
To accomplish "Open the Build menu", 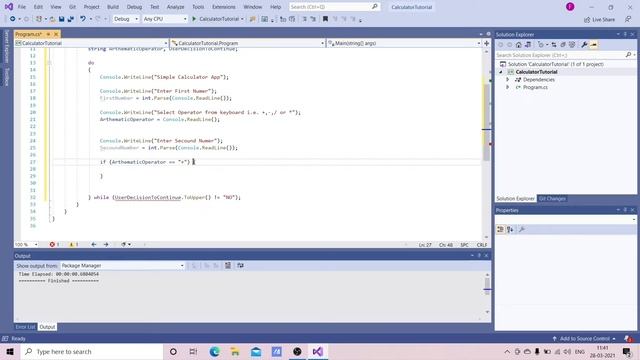I will coord(113,7).
